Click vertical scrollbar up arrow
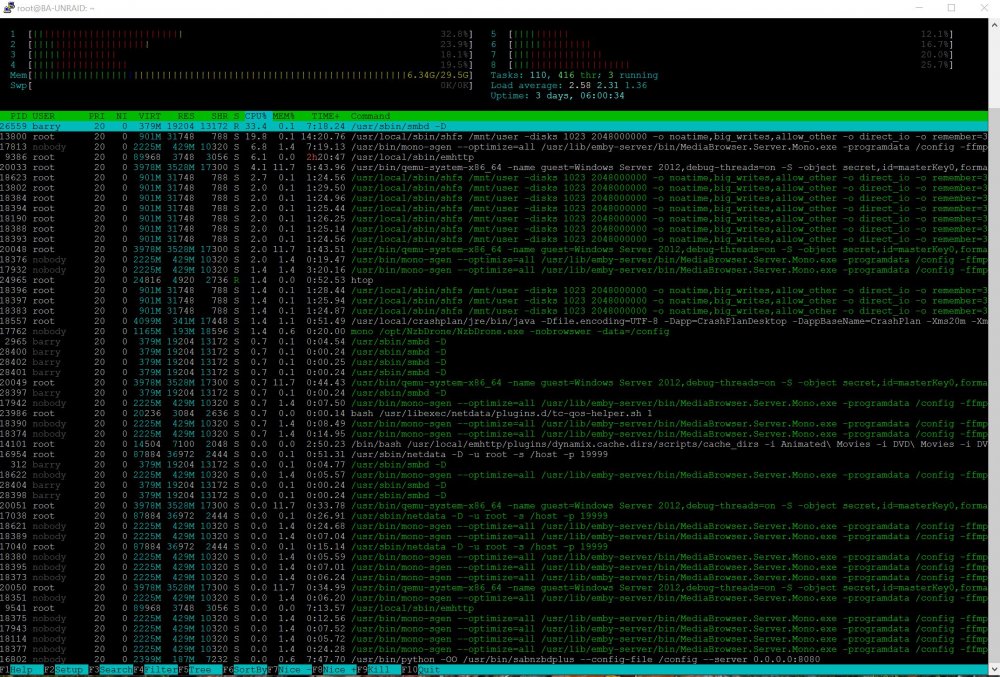This screenshot has height=677, width=1000. point(994,24)
